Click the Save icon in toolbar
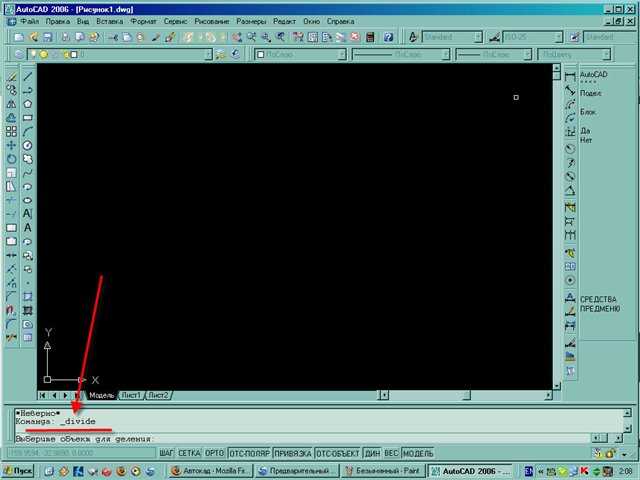The image size is (640, 480). (49, 37)
